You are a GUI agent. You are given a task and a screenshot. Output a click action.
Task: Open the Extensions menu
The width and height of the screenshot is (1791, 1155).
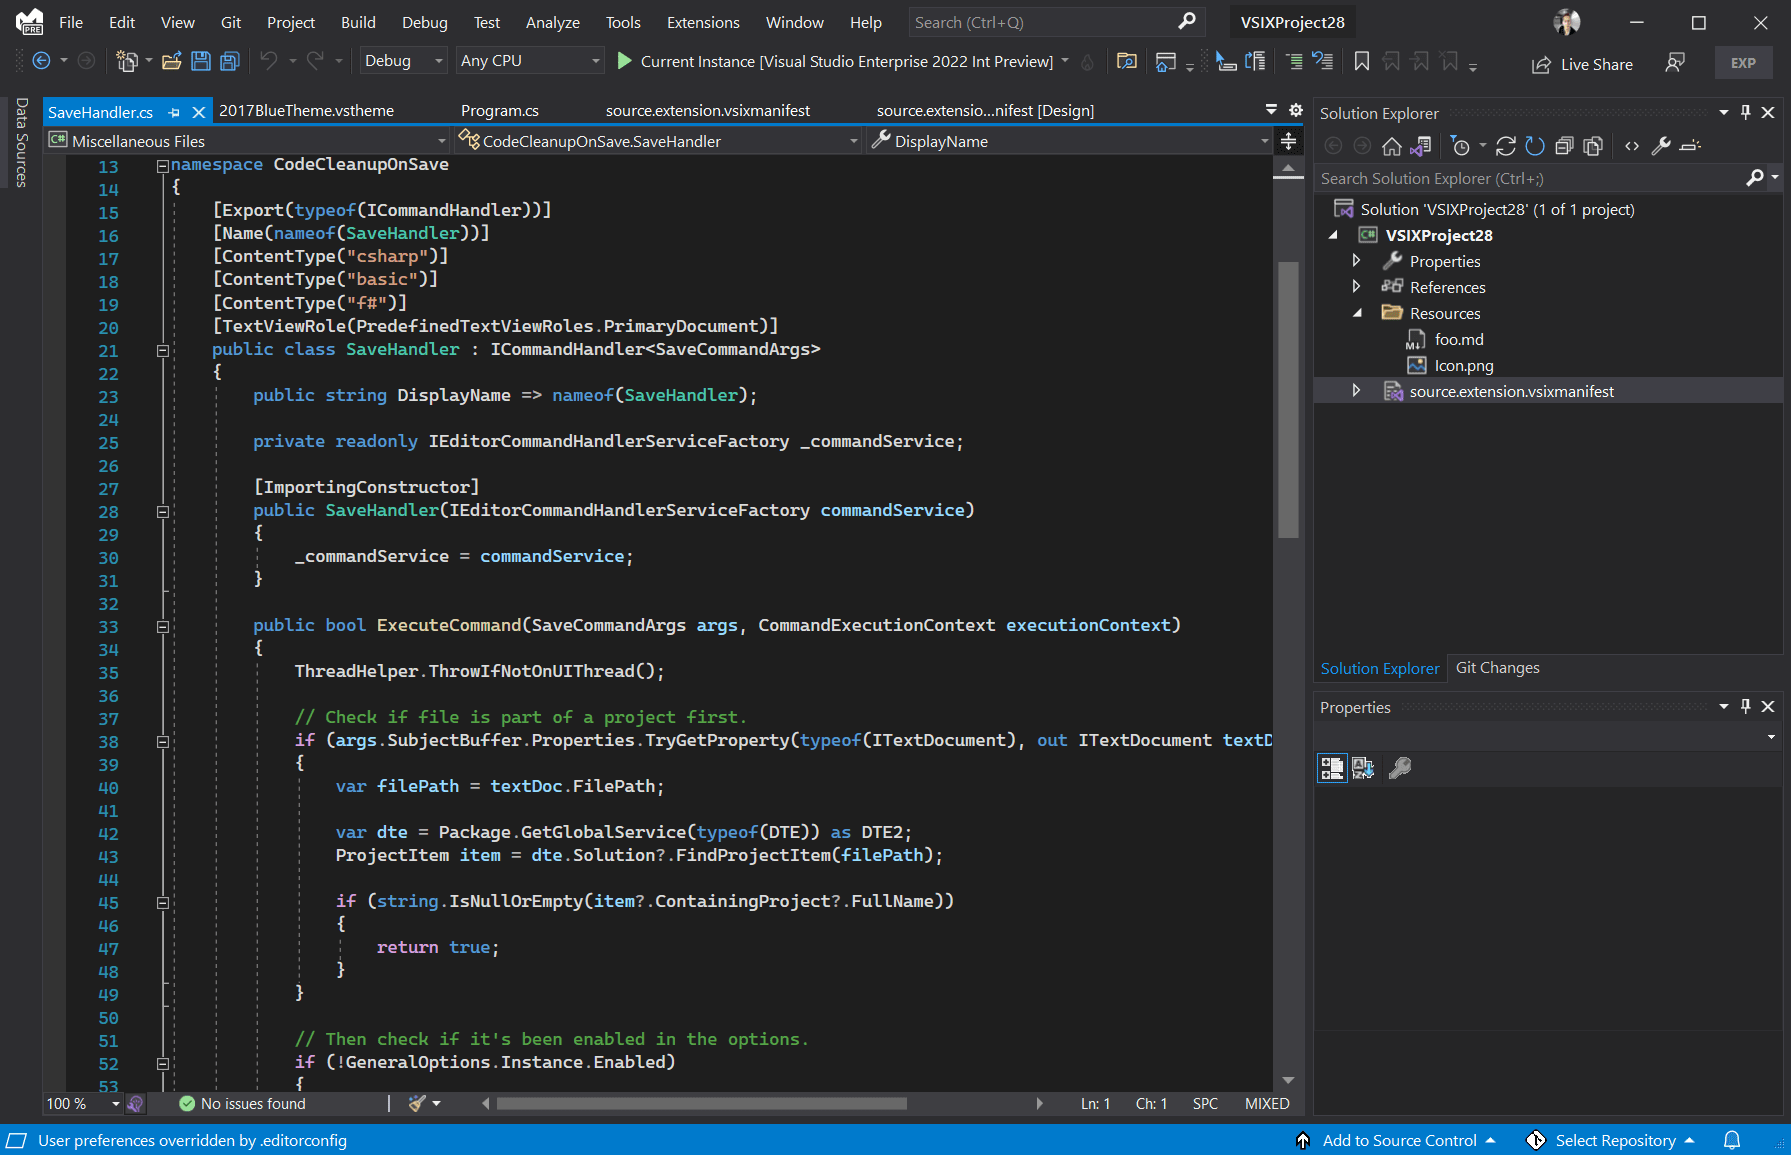703,22
